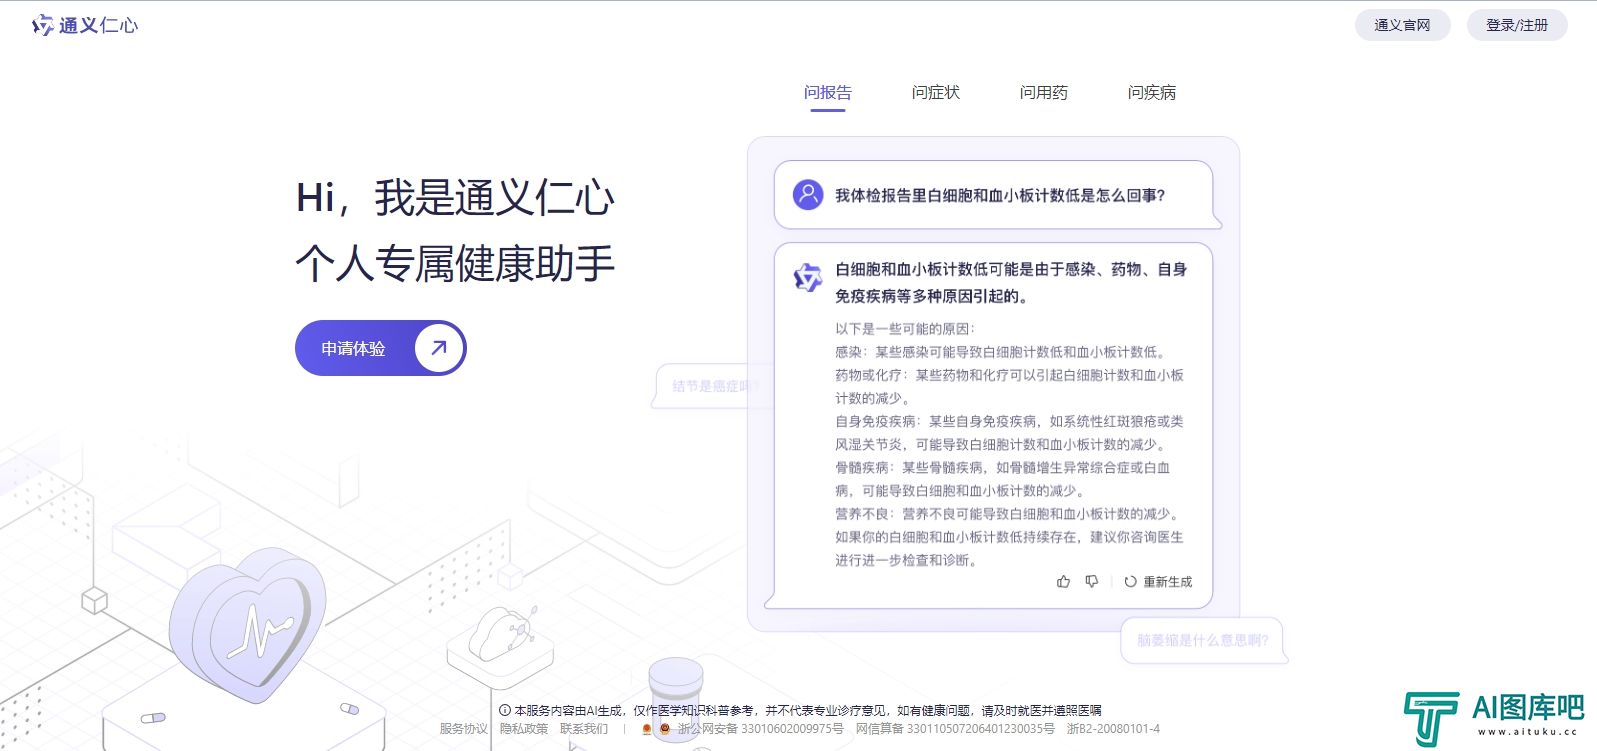Switch to the 问症状 tab
The width and height of the screenshot is (1597, 751).
click(x=936, y=93)
